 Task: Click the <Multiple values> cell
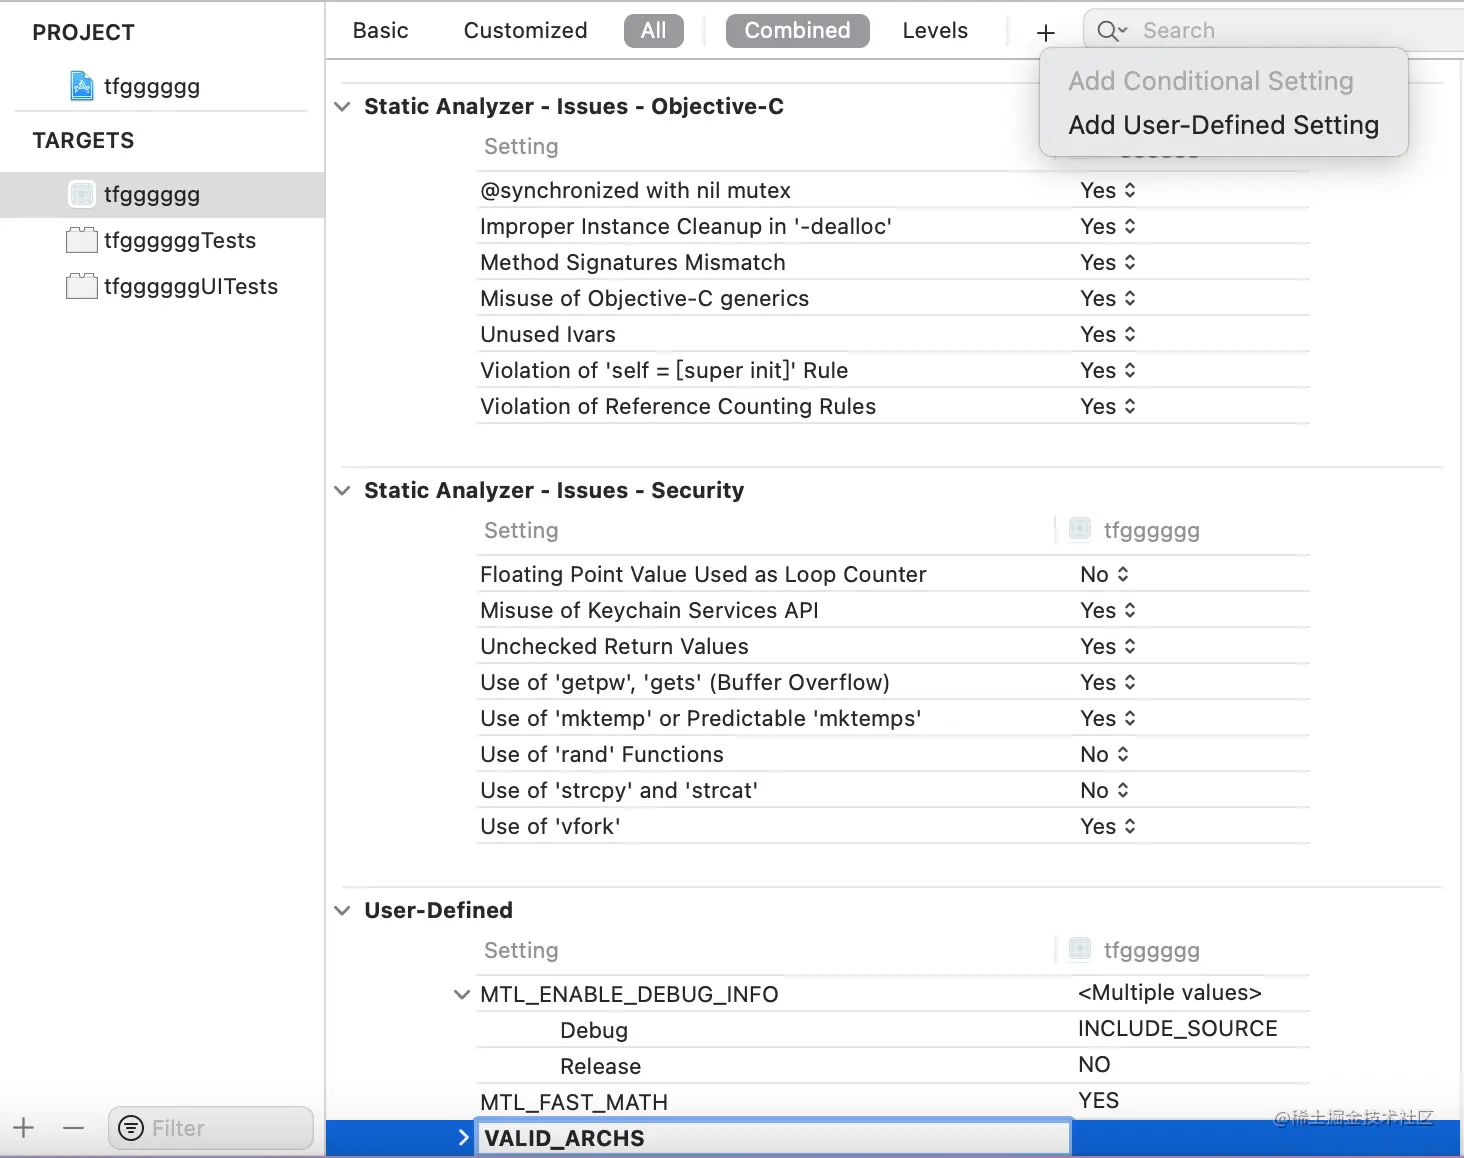pyautogui.click(x=1170, y=993)
